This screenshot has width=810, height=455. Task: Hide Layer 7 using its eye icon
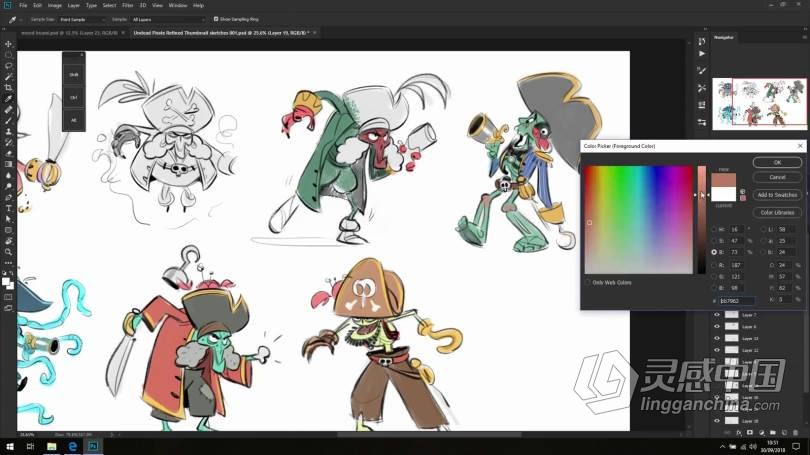(716, 315)
